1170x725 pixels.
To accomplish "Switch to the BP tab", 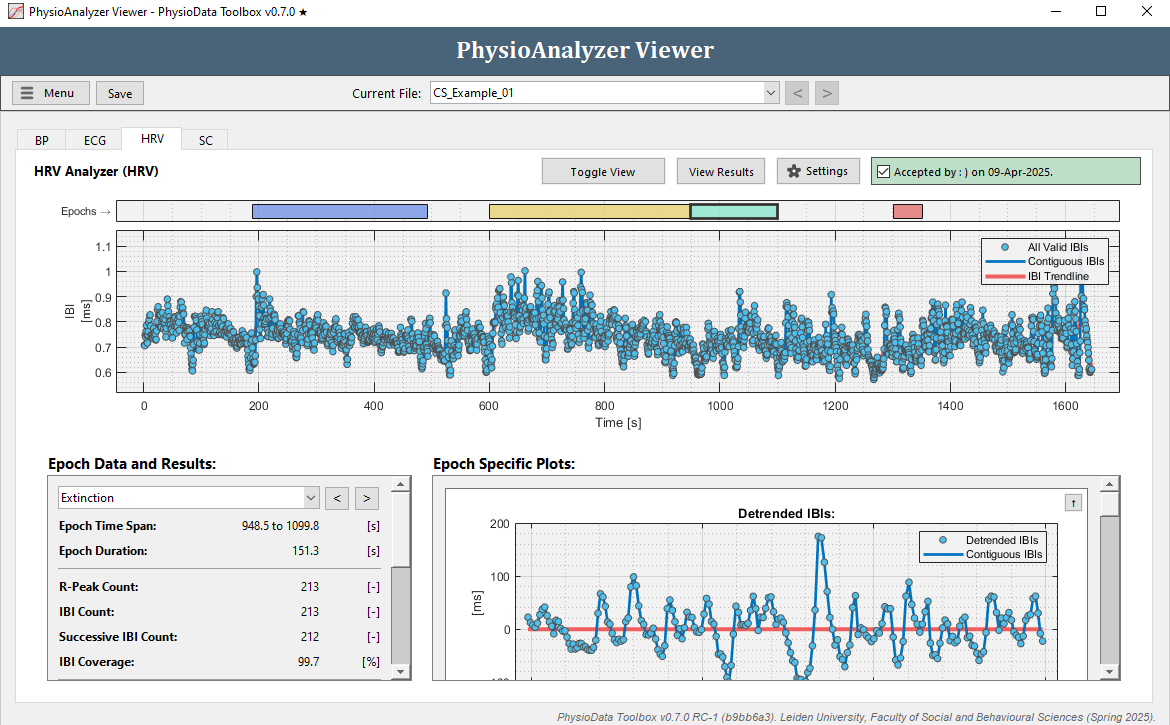I will [42, 140].
